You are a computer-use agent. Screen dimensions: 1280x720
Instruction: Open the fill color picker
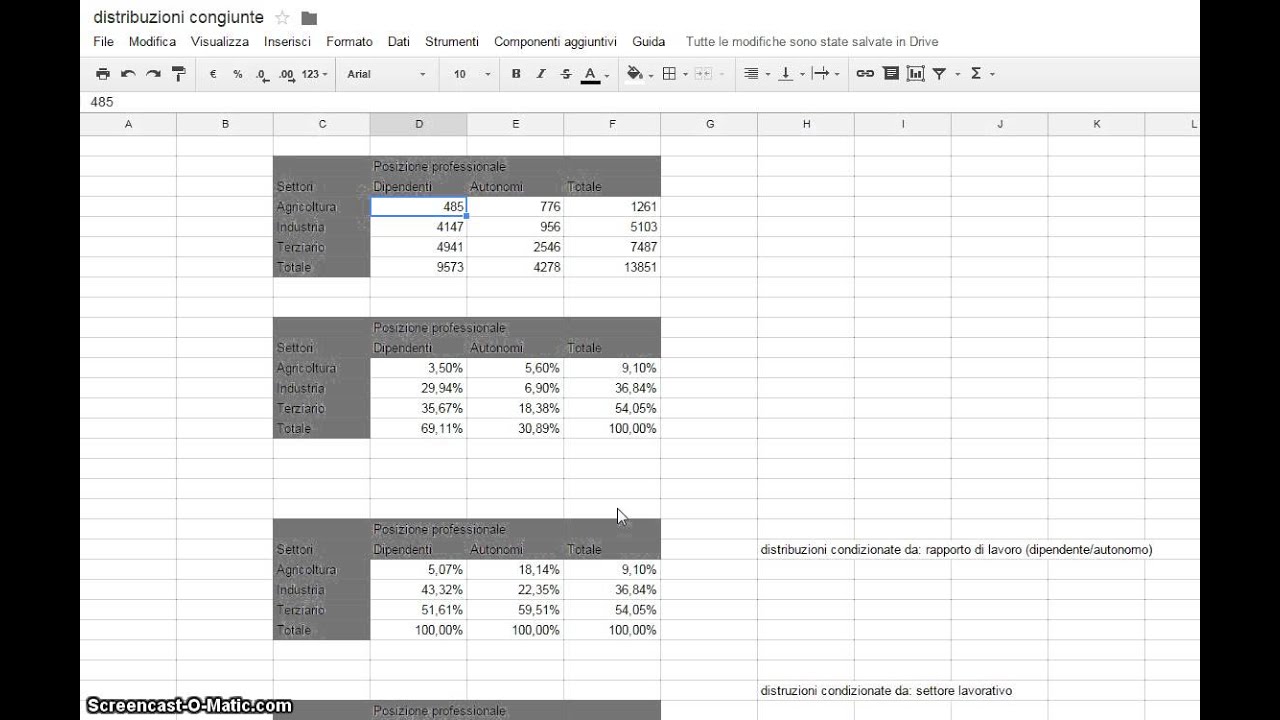coord(639,74)
